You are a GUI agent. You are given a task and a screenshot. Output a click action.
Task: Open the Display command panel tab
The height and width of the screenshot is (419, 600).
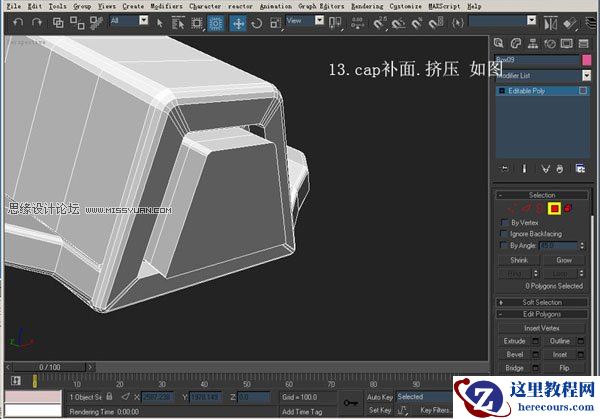click(x=567, y=43)
